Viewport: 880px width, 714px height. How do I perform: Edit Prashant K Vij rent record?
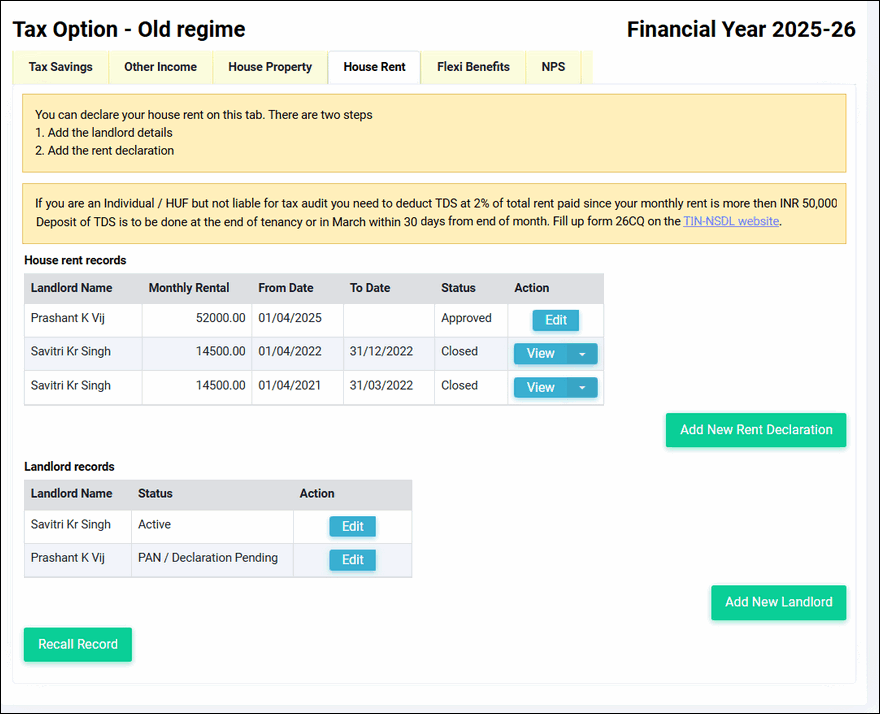556,320
